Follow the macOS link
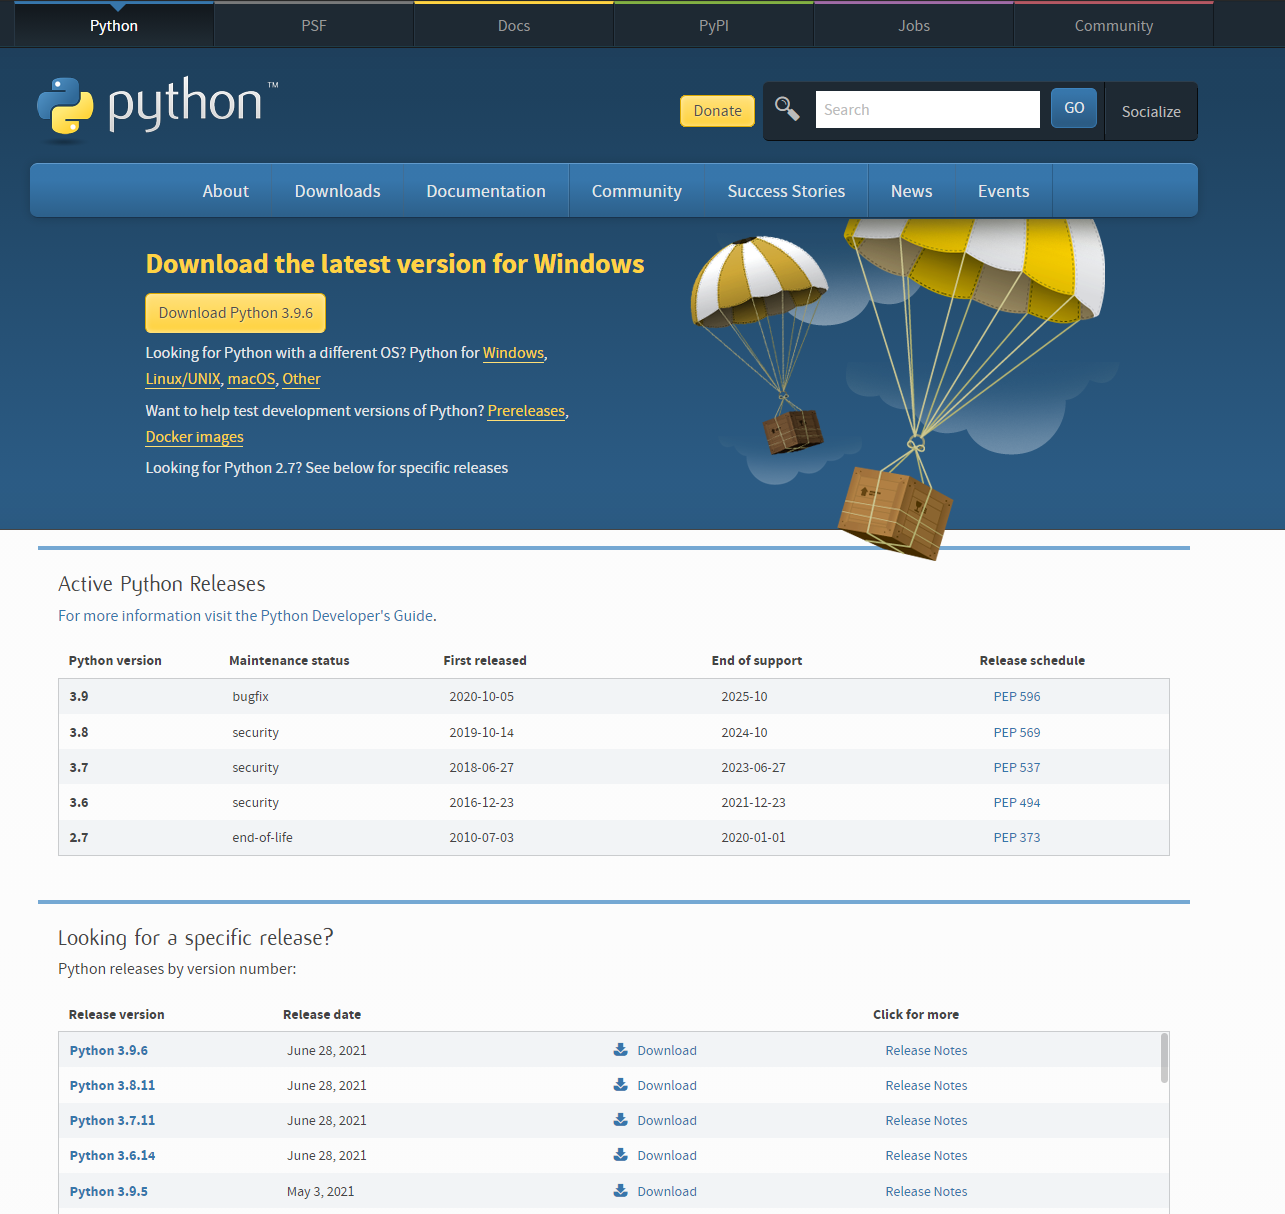The image size is (1285, 1214). tap(251, 379)
